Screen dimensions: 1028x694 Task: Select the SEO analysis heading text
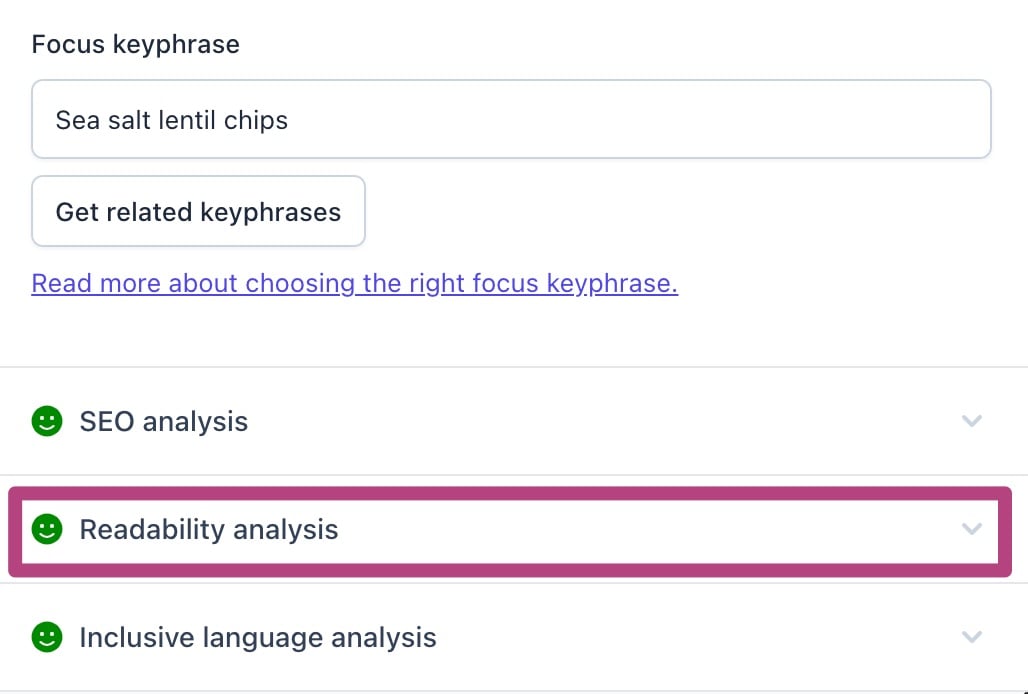coord(164,421)
